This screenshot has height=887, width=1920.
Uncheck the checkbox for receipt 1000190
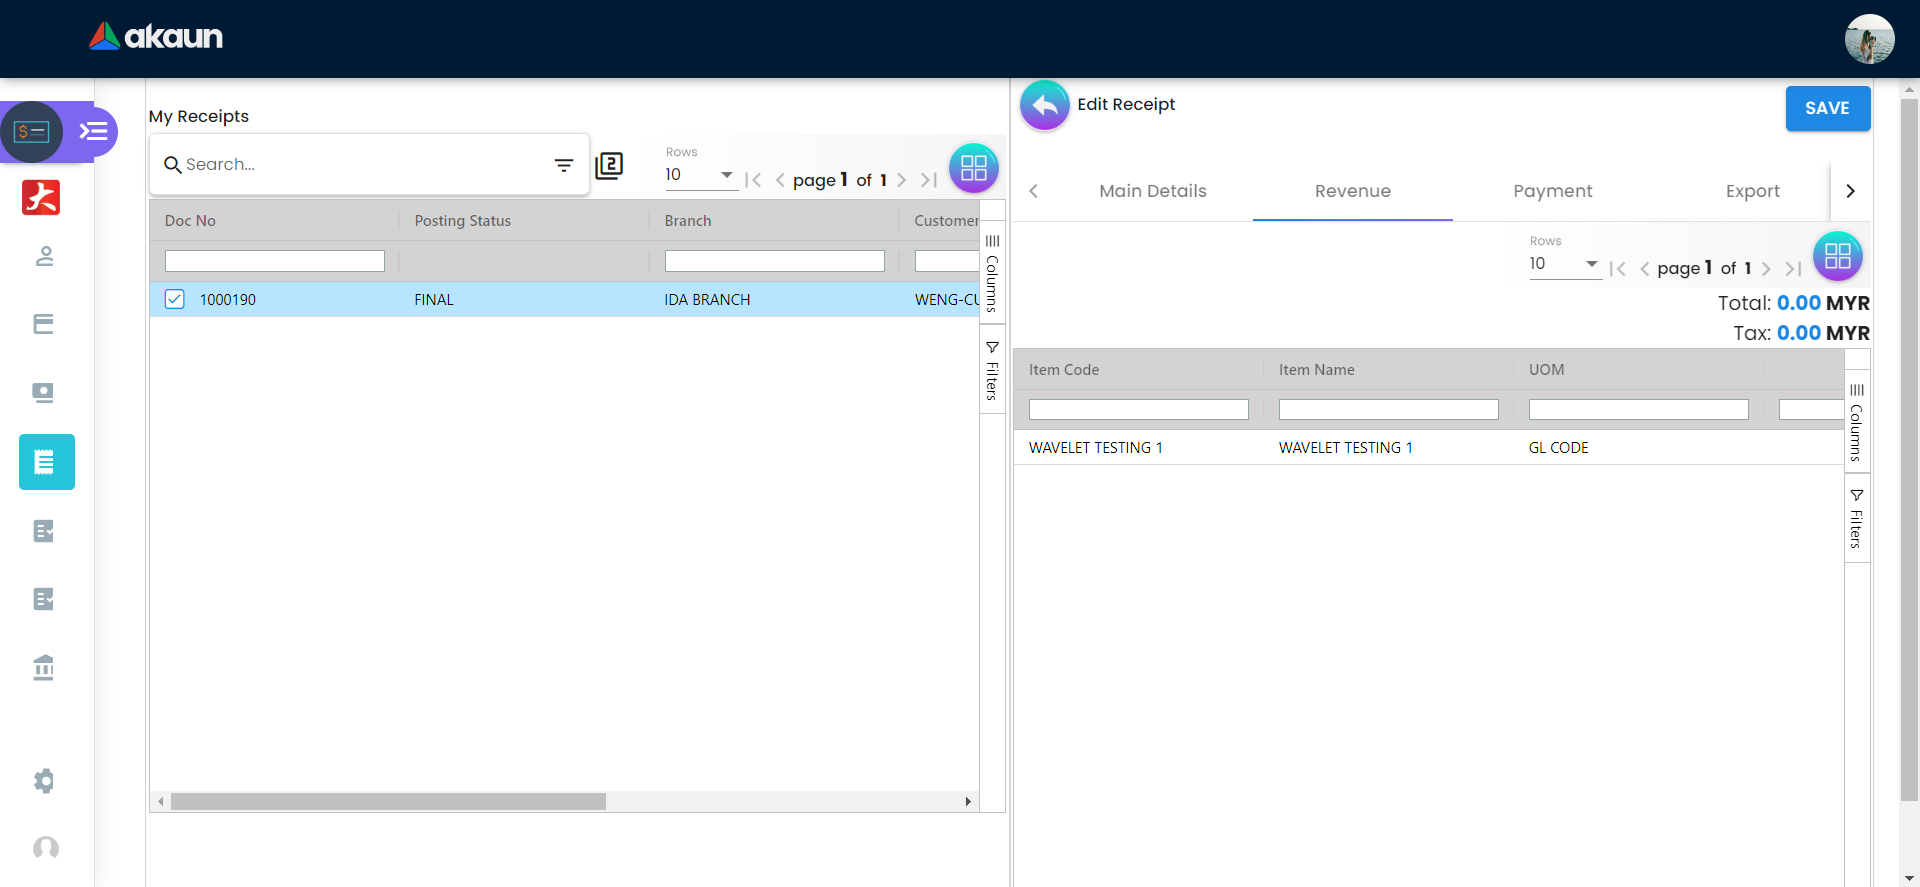click(x=175, y=299)
